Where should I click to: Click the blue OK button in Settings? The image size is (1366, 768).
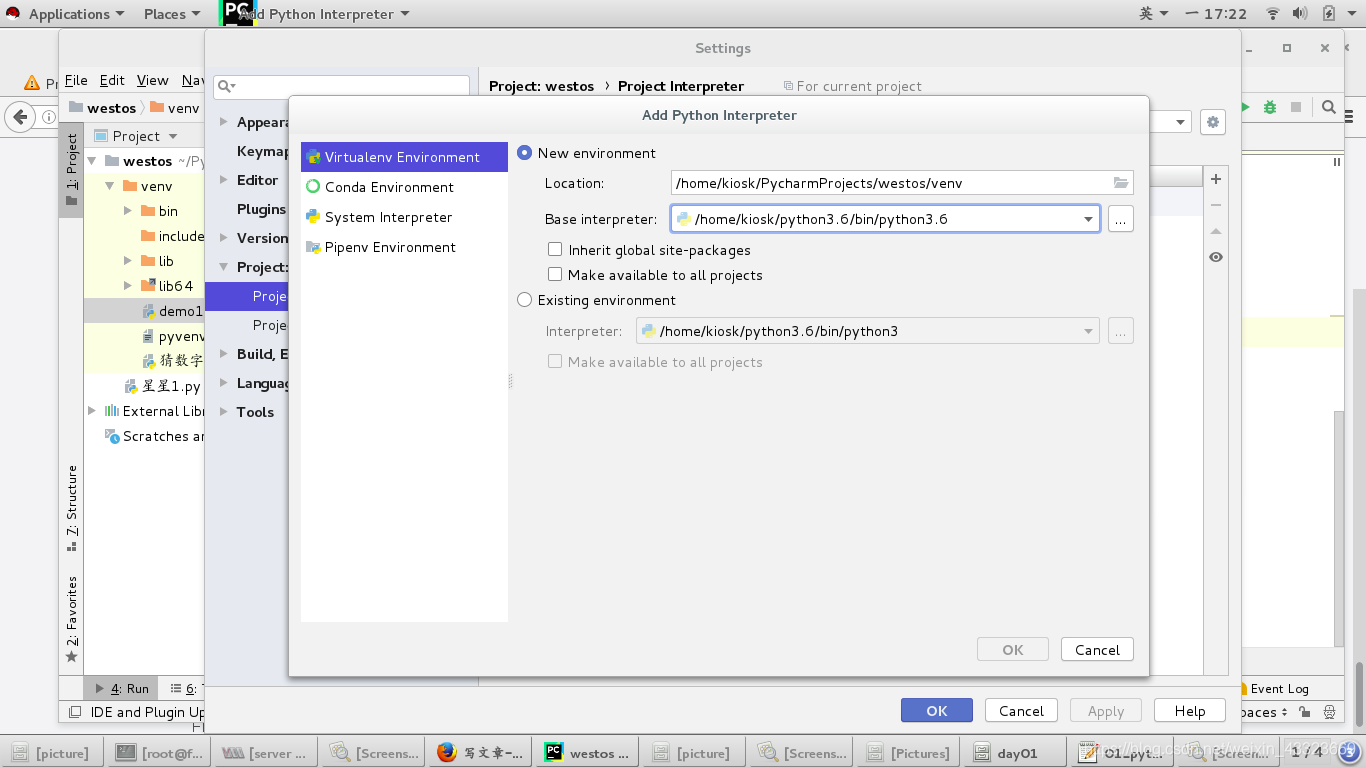point(937,711)
